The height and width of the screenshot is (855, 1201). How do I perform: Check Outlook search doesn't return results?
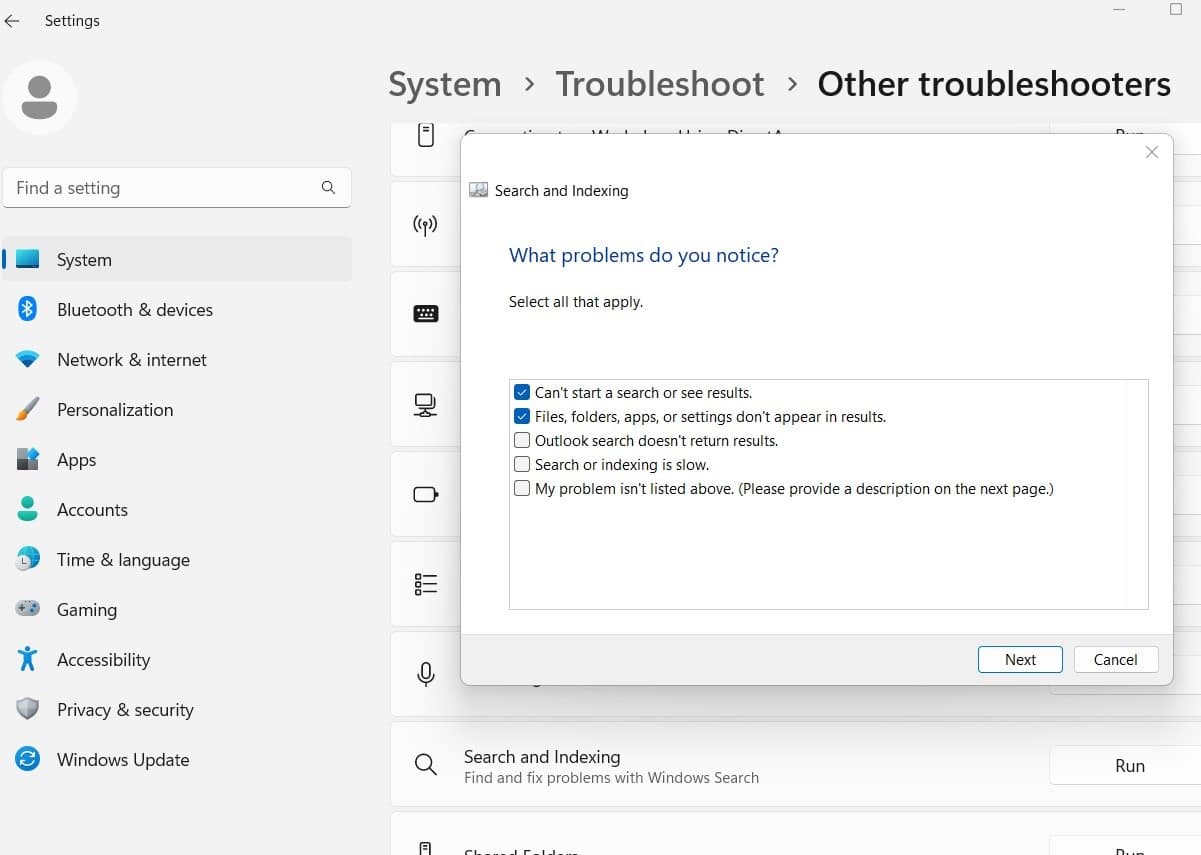click(x=522, y=441)
